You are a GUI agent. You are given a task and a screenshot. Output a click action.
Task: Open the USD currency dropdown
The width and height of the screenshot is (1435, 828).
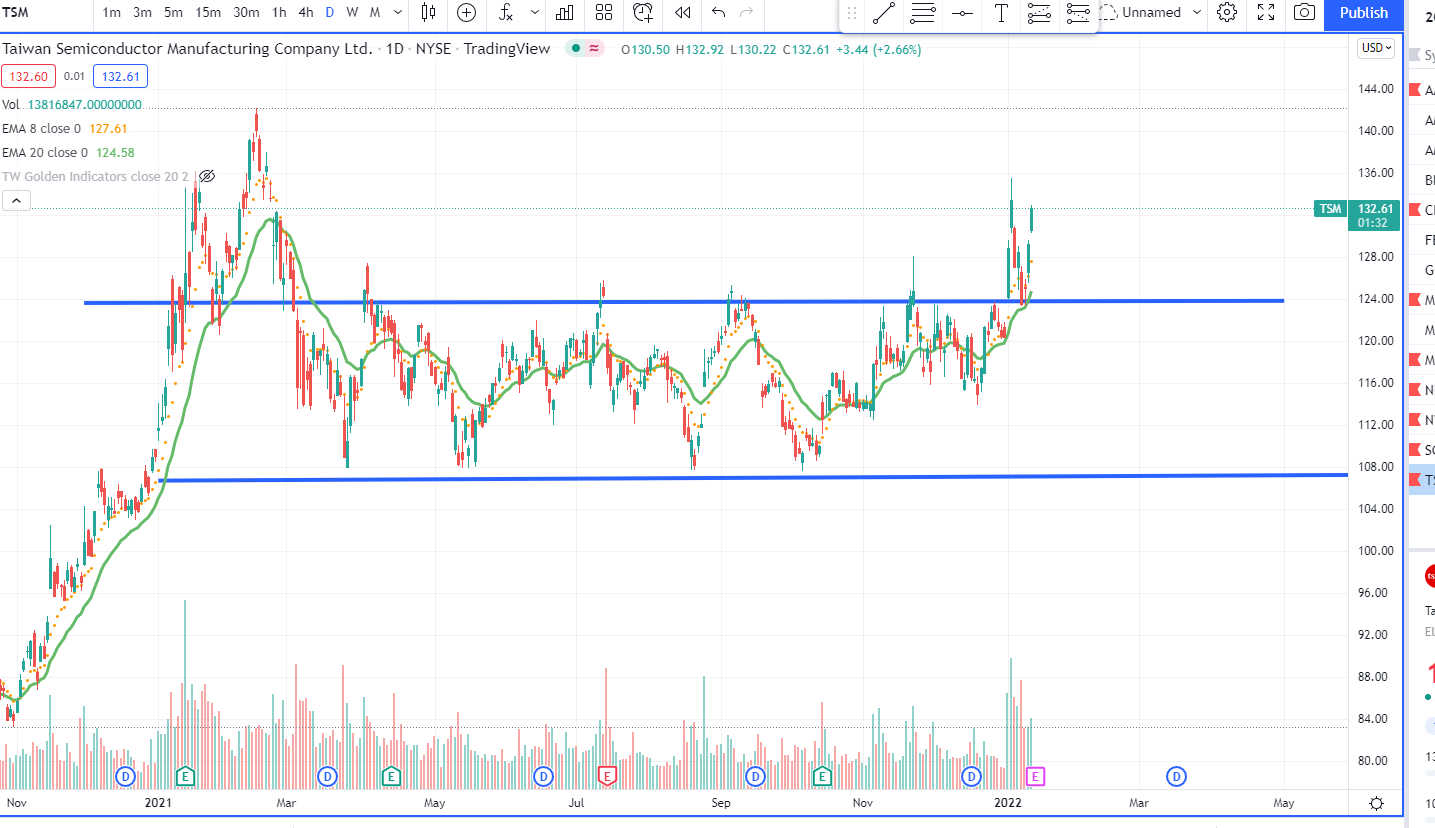[x=1374, y=47]
